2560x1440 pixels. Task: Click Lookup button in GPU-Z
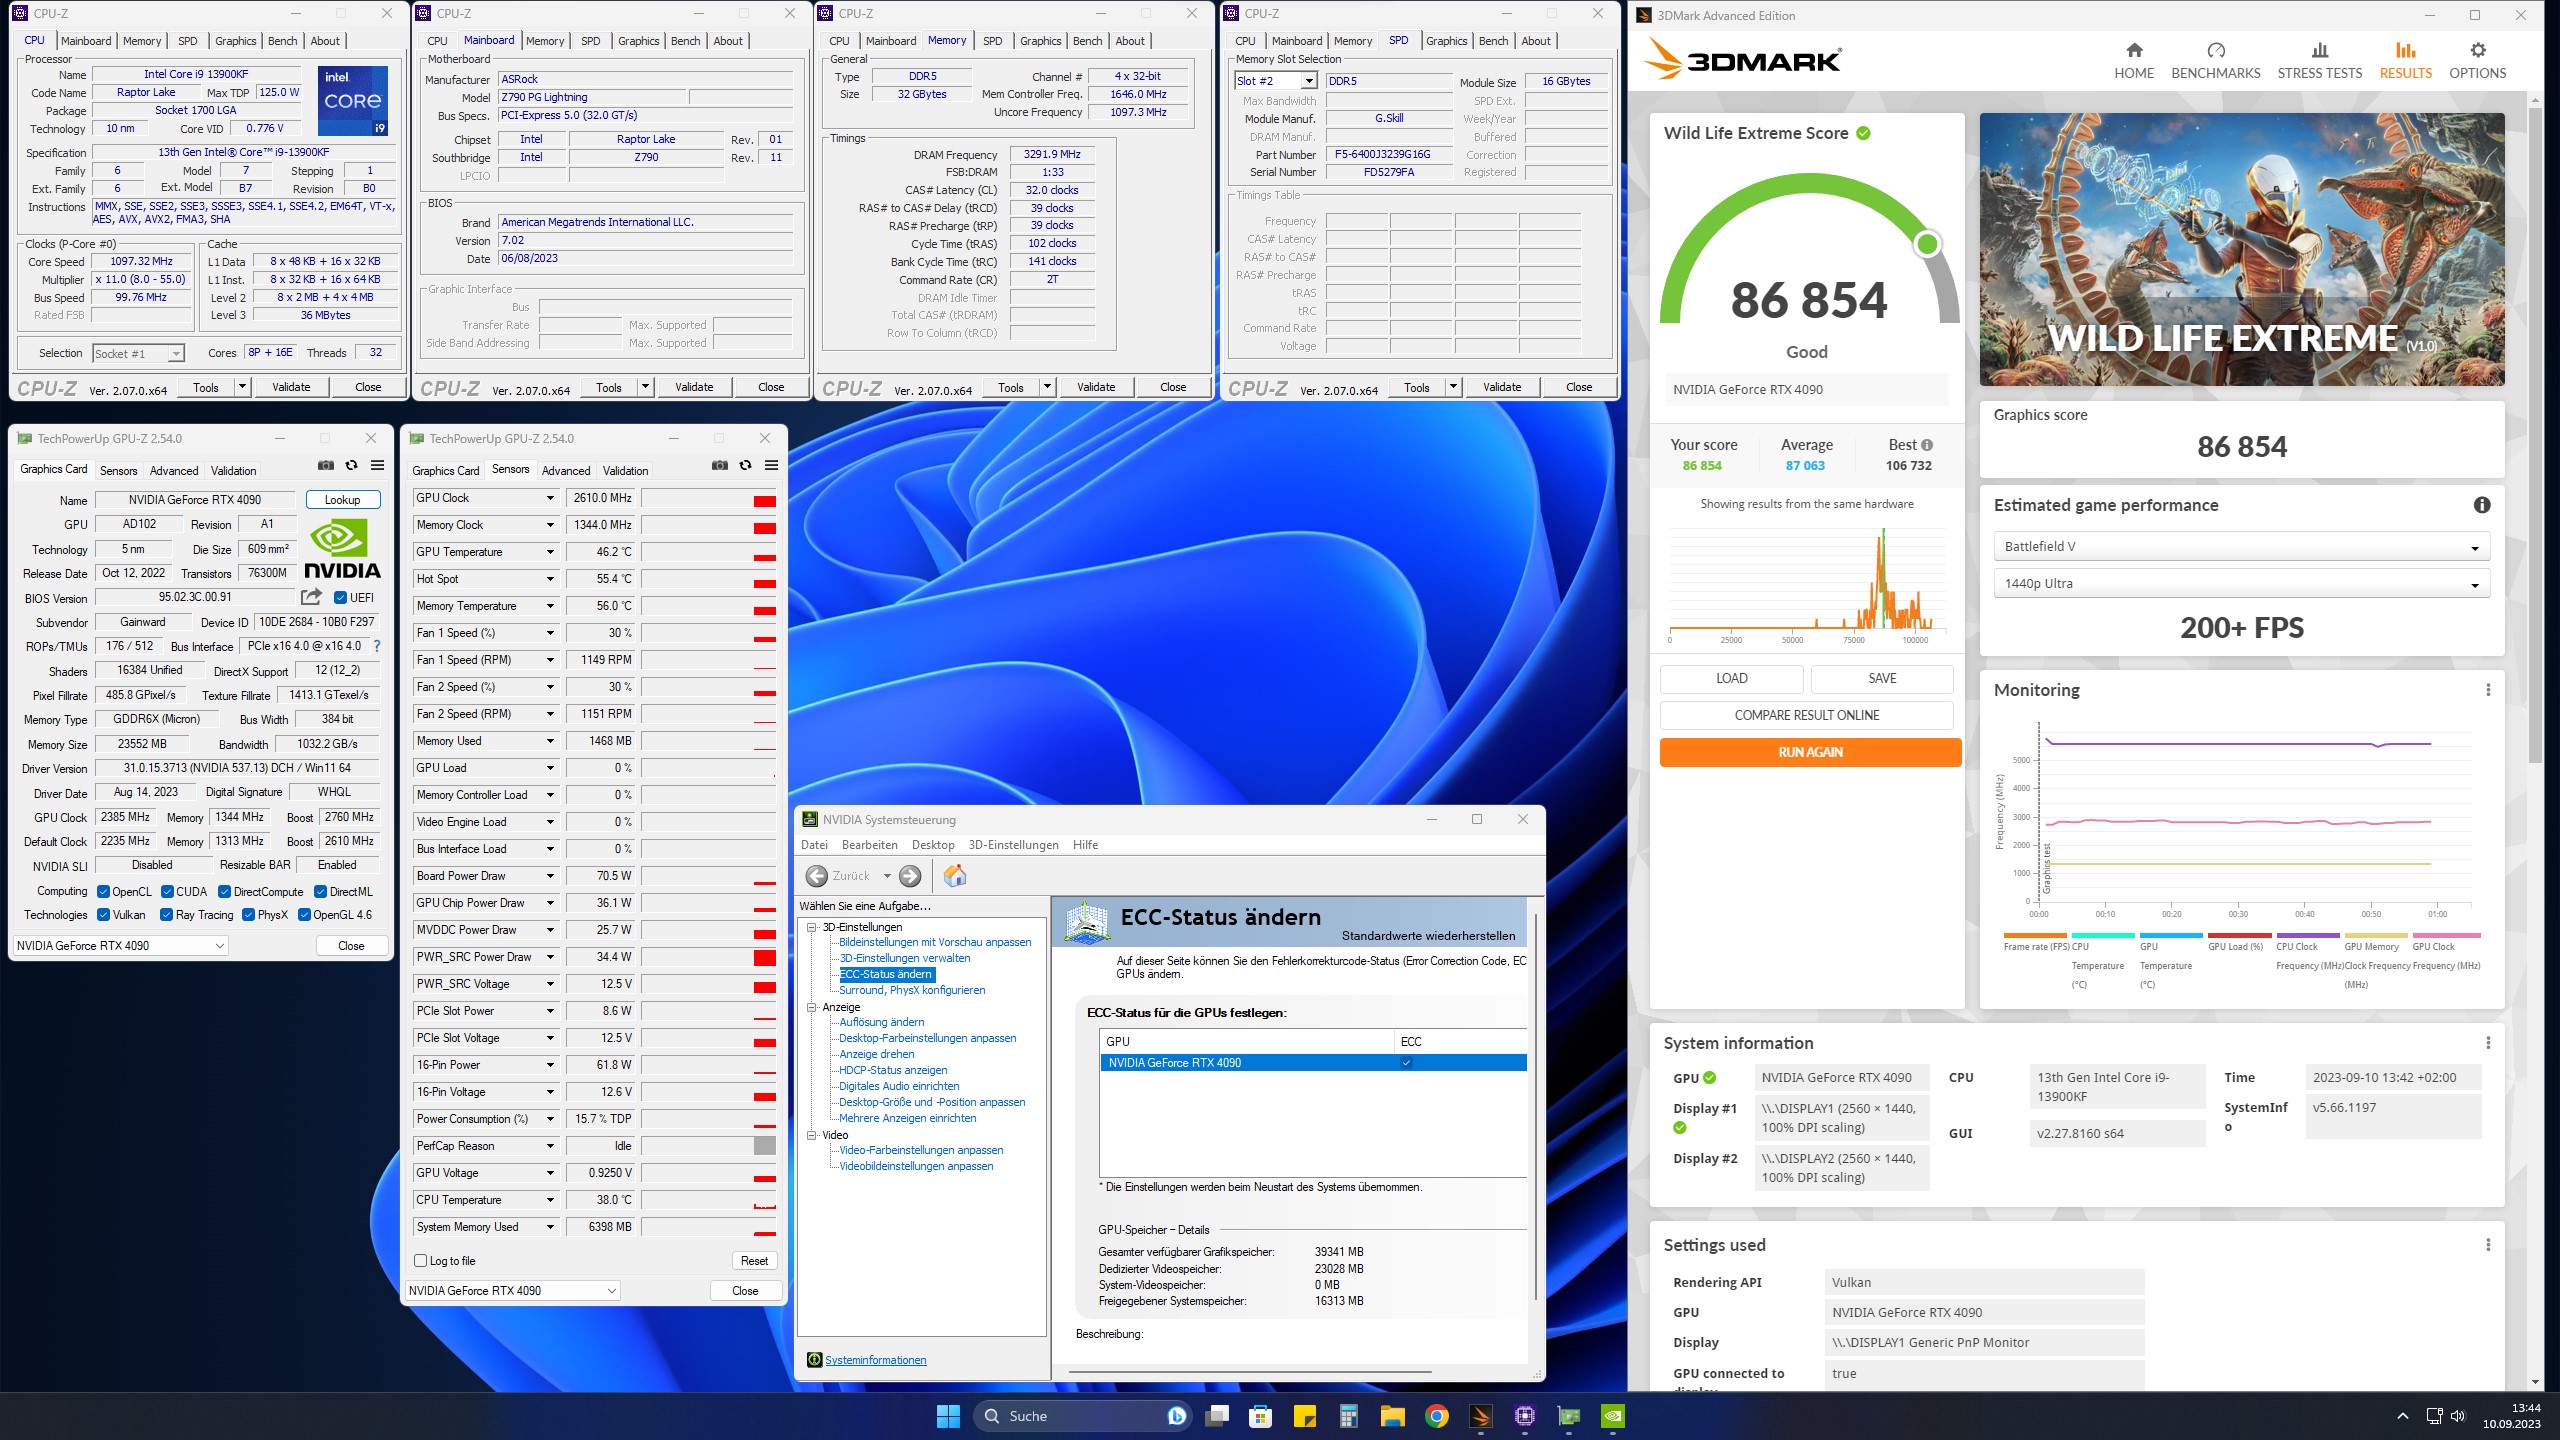(342, 500)
